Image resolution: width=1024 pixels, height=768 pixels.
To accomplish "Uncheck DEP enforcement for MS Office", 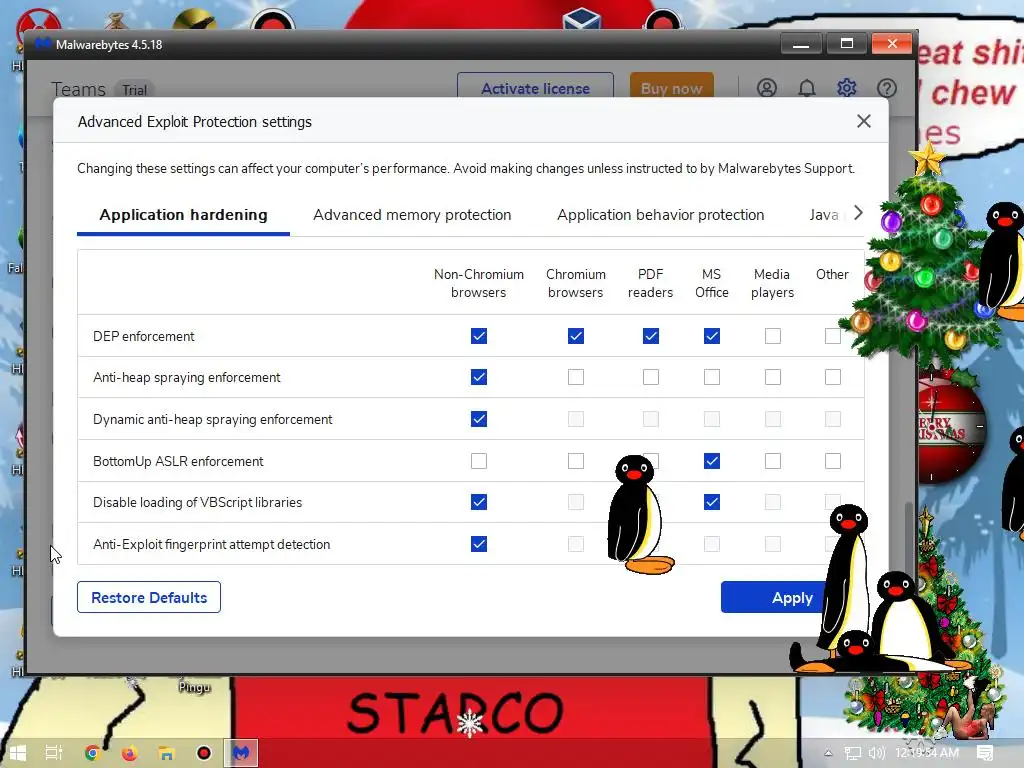I will point(712,336).
